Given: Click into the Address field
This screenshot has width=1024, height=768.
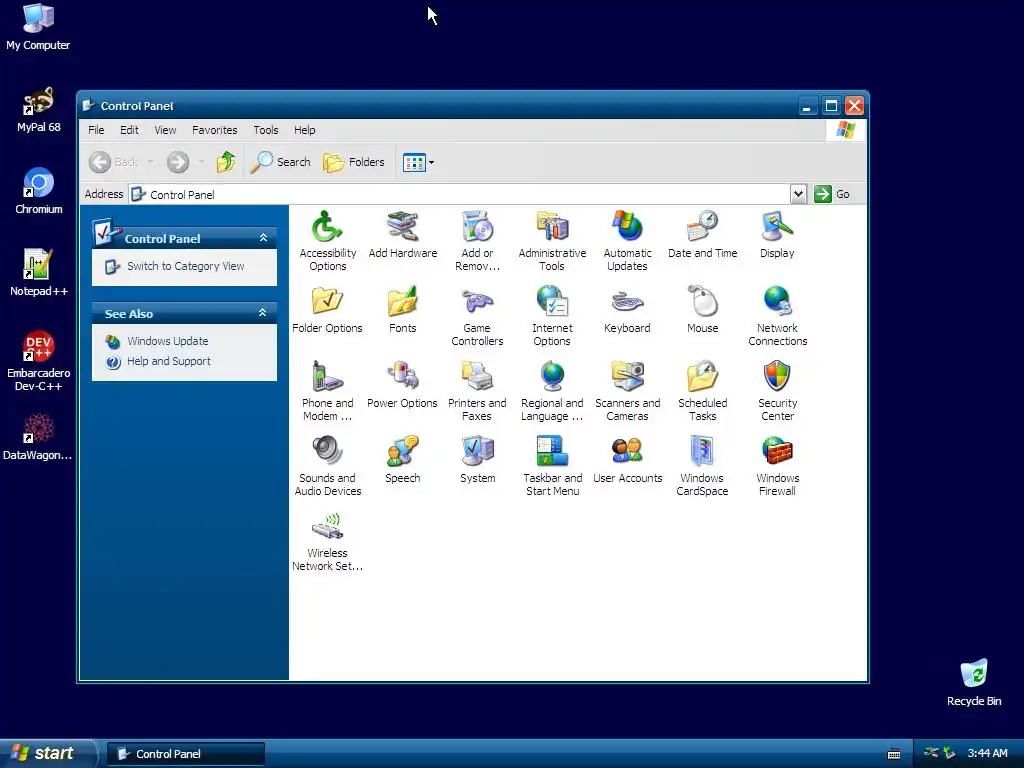Looking at the screenshot, I should (458, 194).
